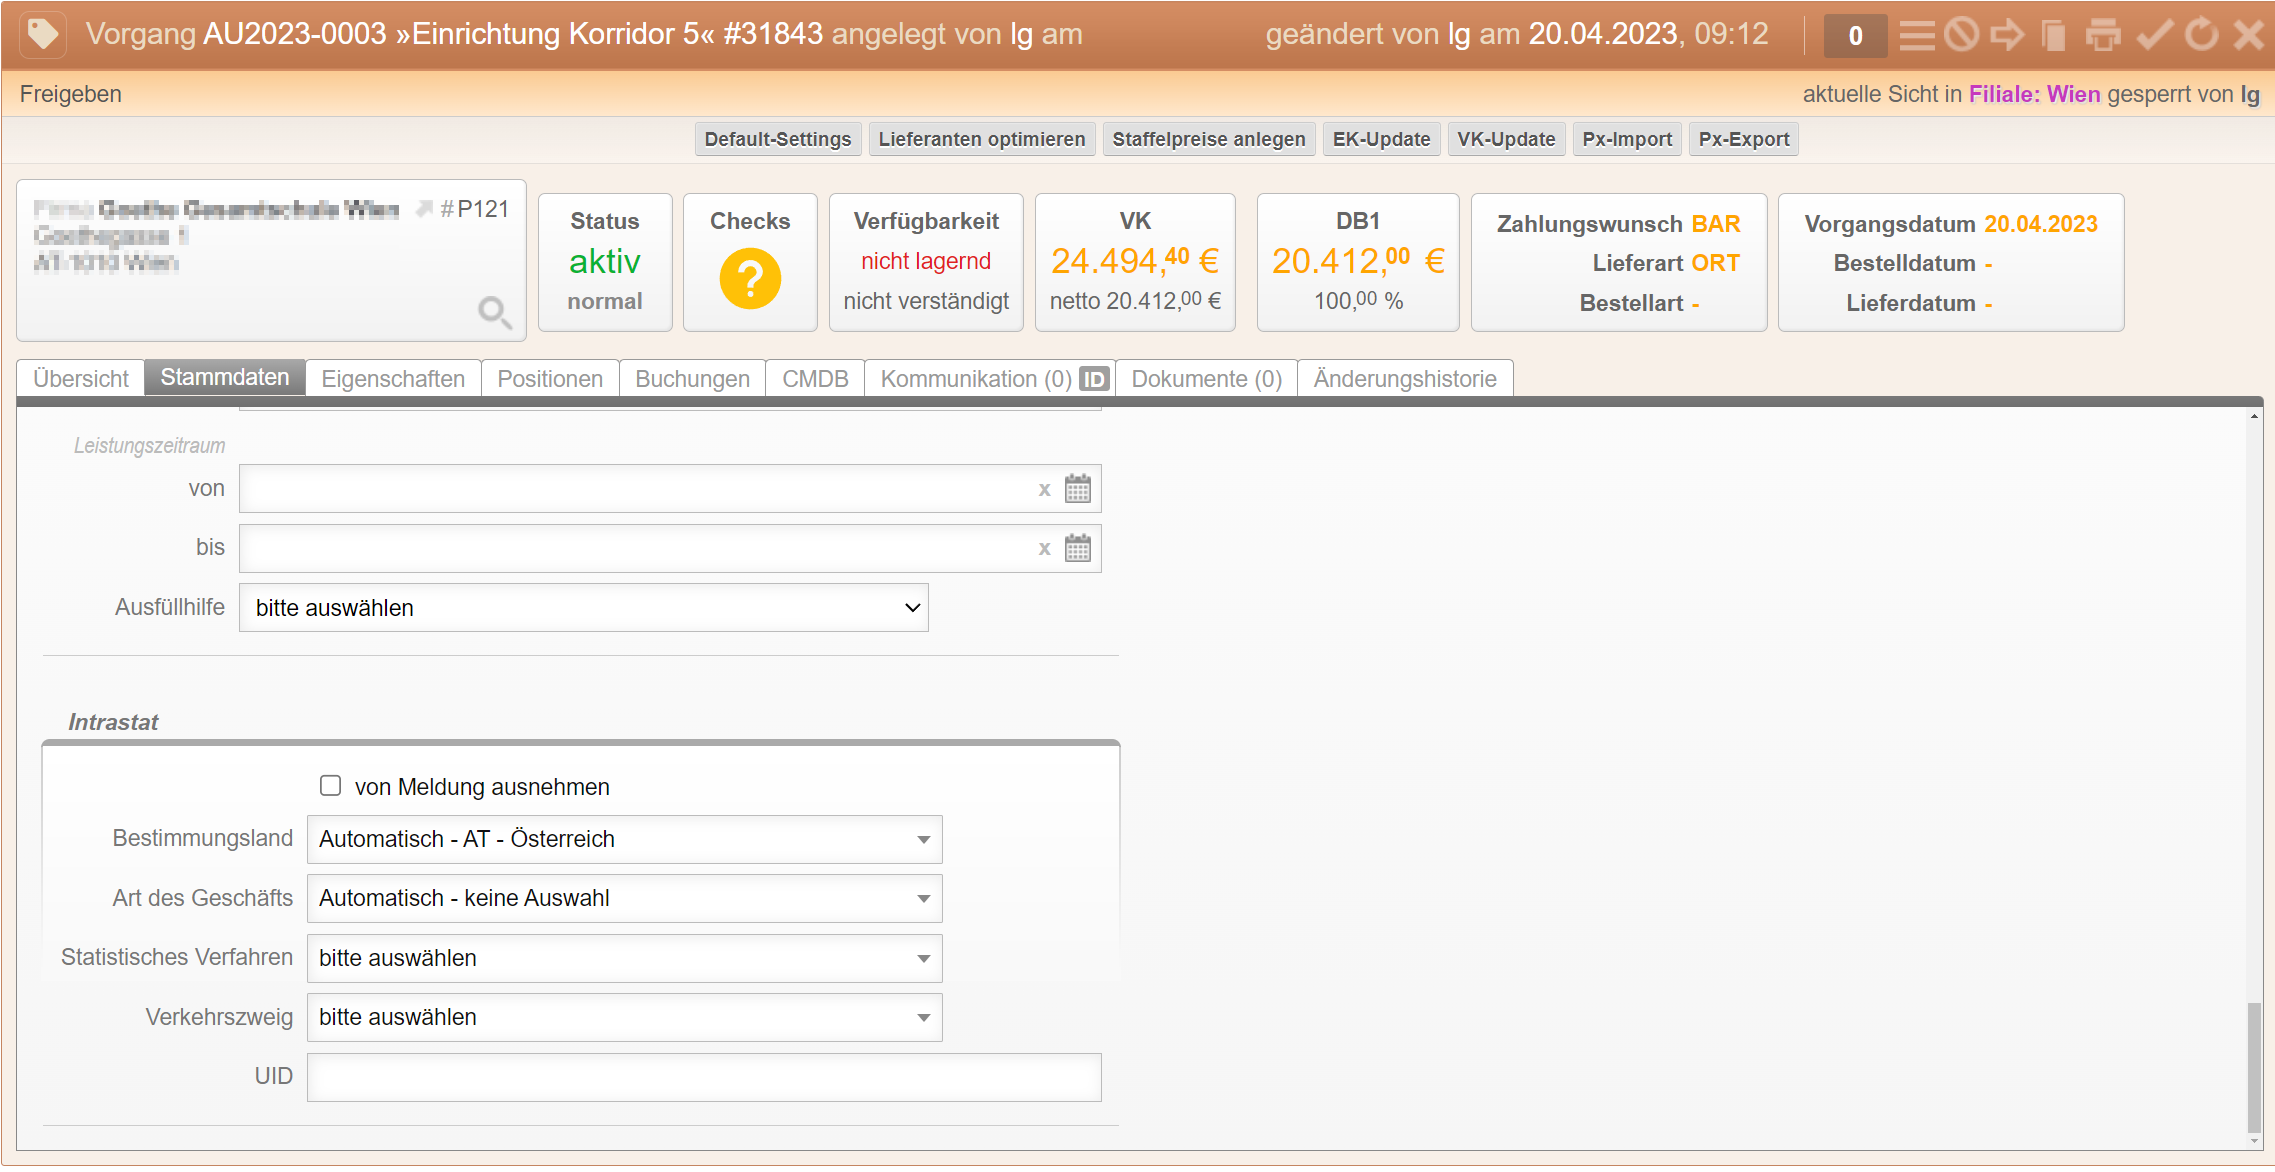Go to the Positionen tab

(550, 379)
